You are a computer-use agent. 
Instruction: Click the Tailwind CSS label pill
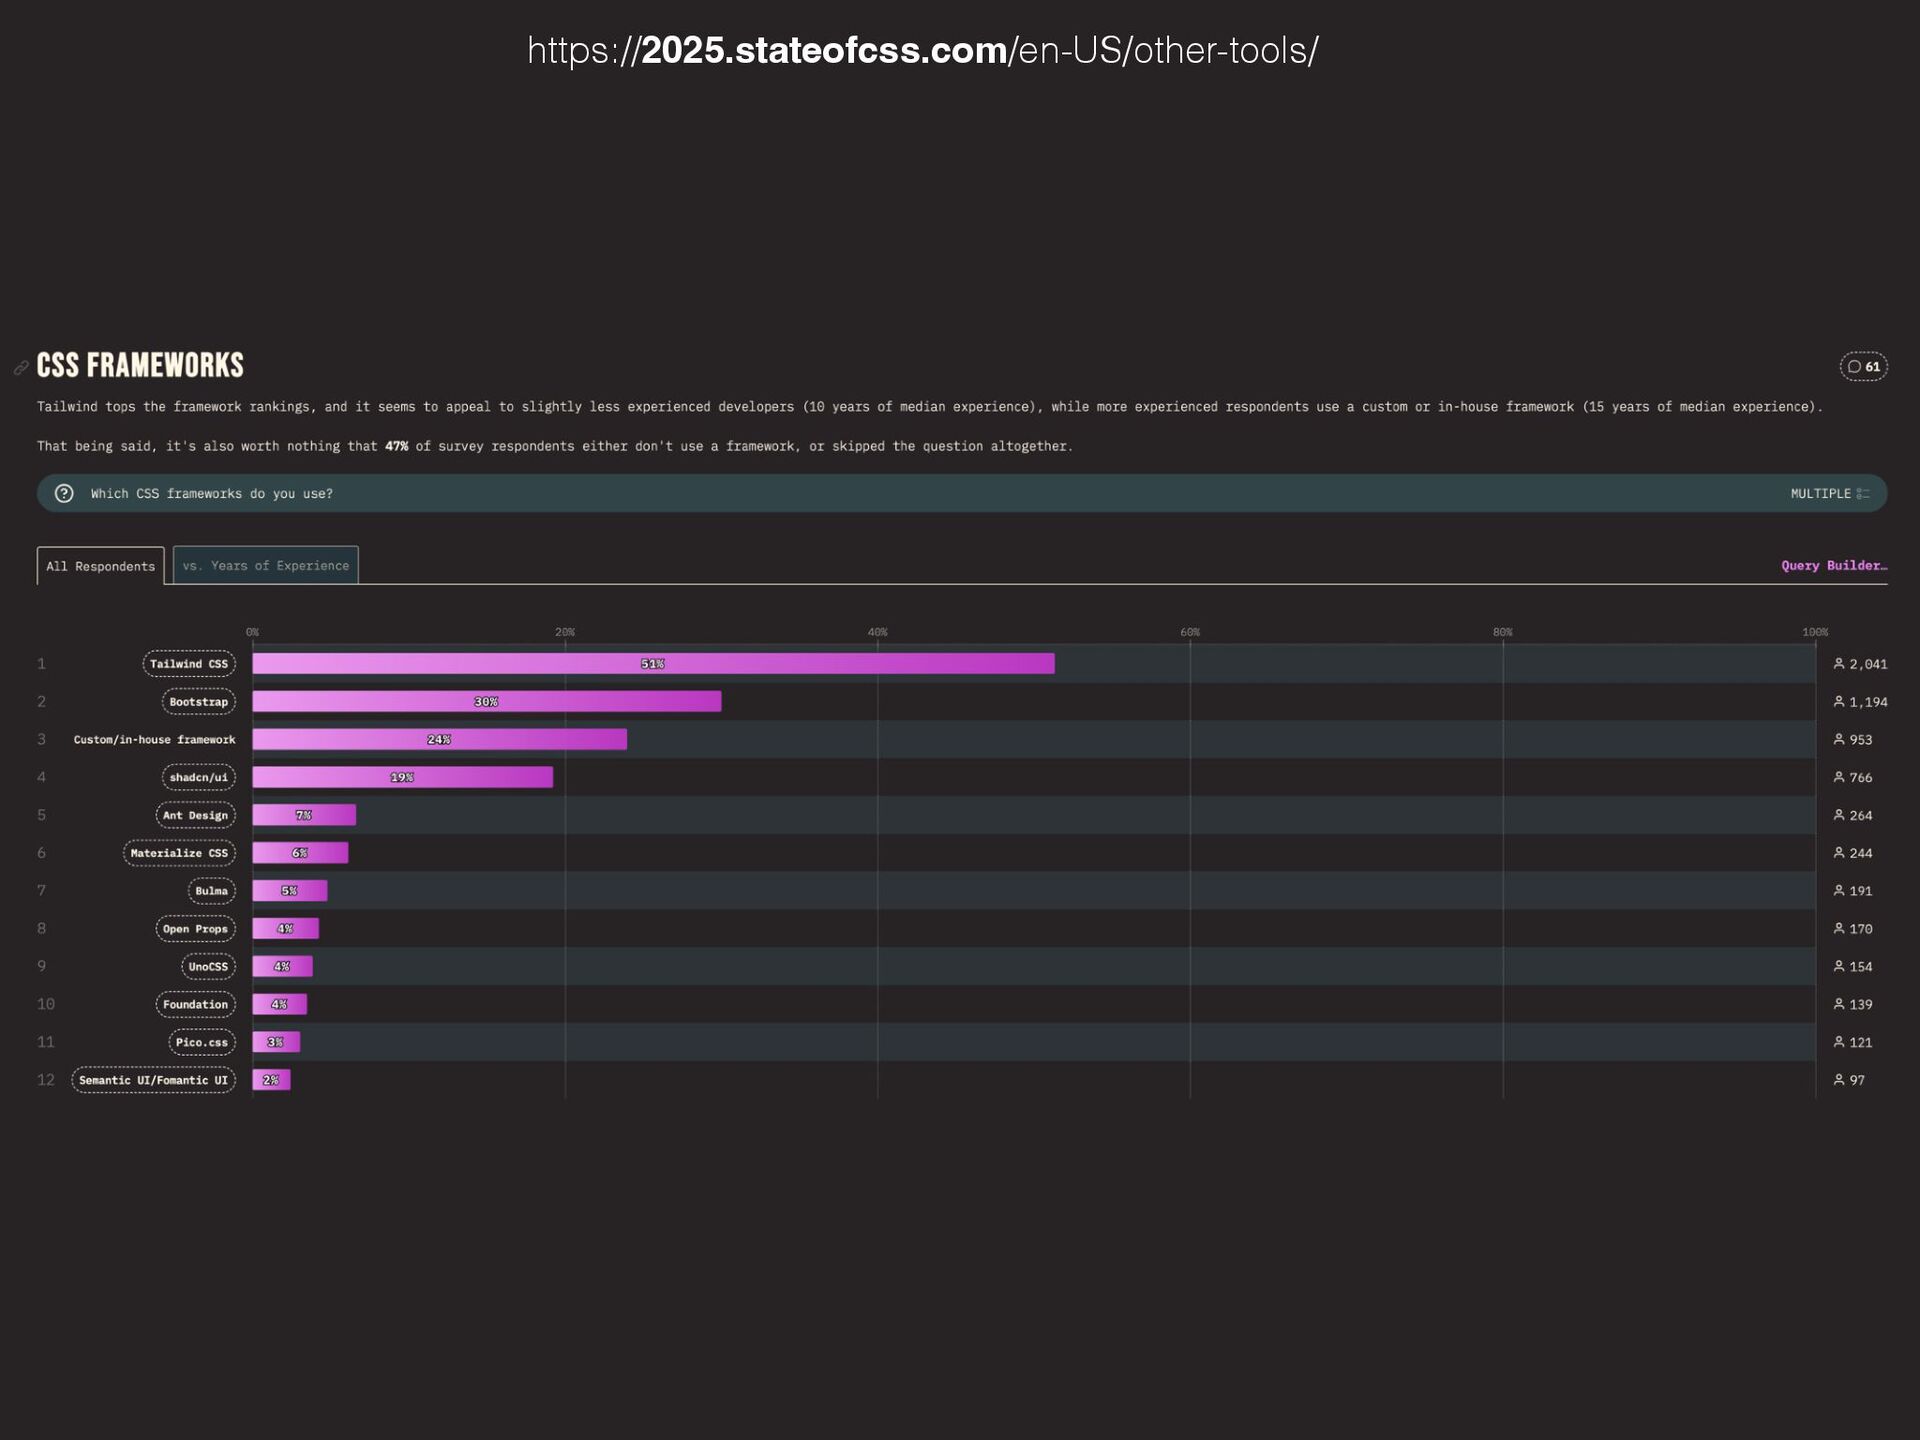(189, 664)
